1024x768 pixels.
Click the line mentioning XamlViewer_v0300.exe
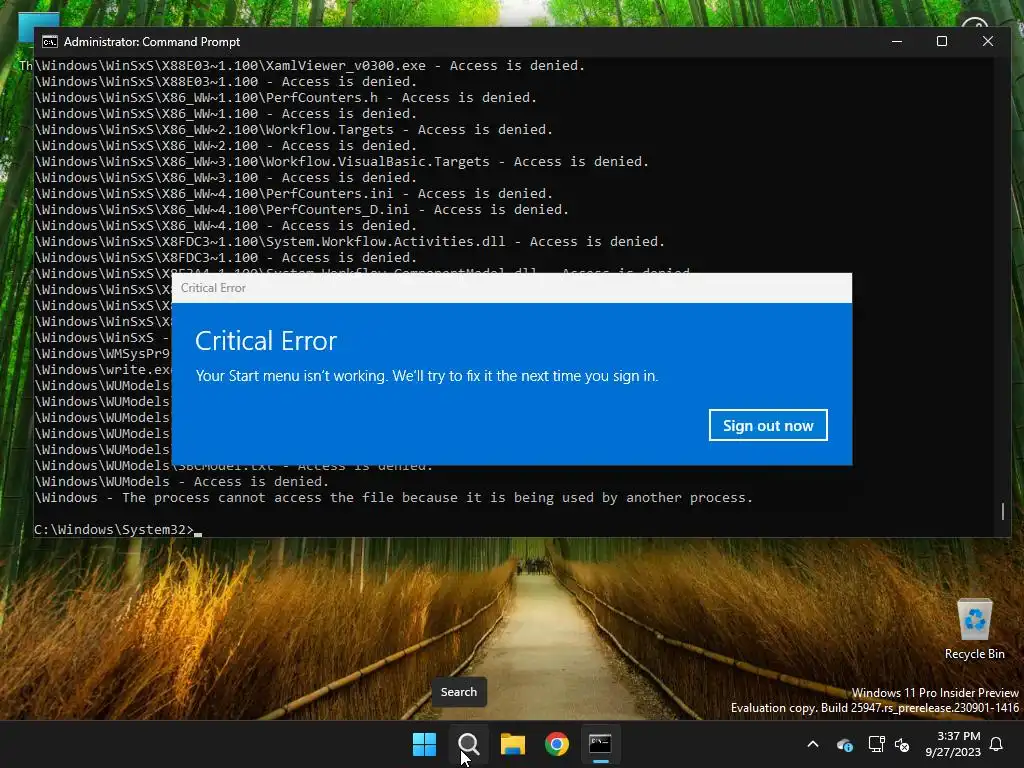point(310,65)
